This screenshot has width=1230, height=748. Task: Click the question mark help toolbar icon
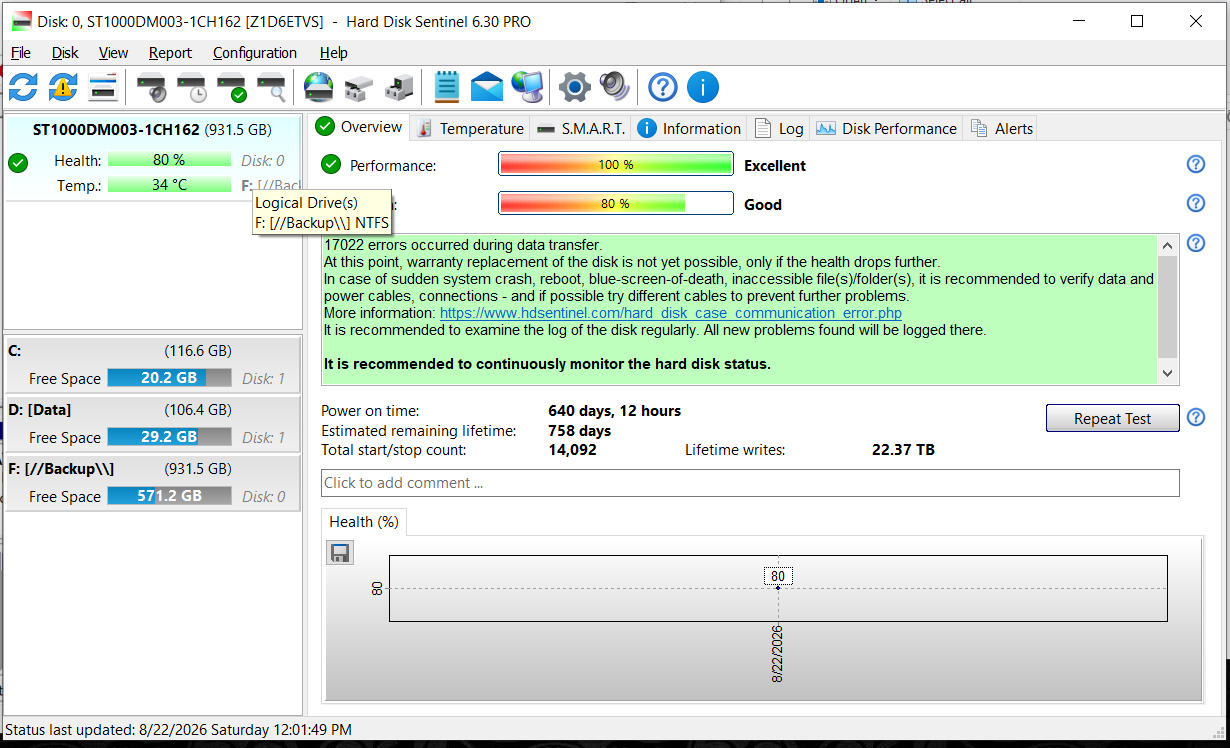click(x=663, y=87)
